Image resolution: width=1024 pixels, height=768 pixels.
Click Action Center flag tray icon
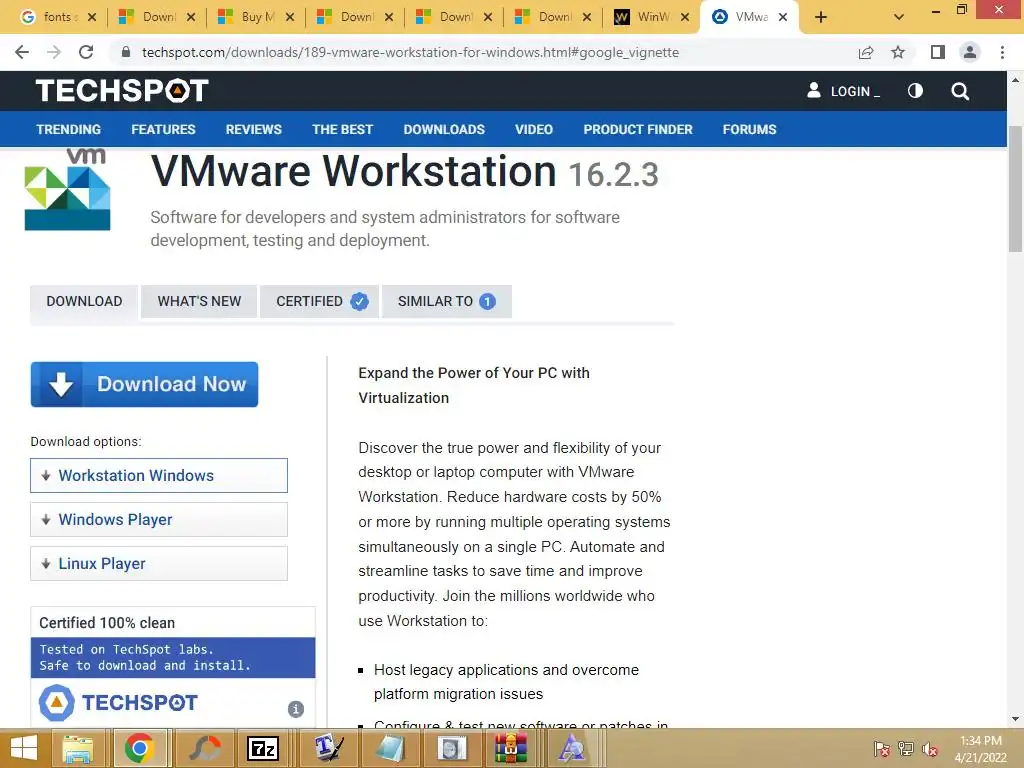(x=881, y=749)
